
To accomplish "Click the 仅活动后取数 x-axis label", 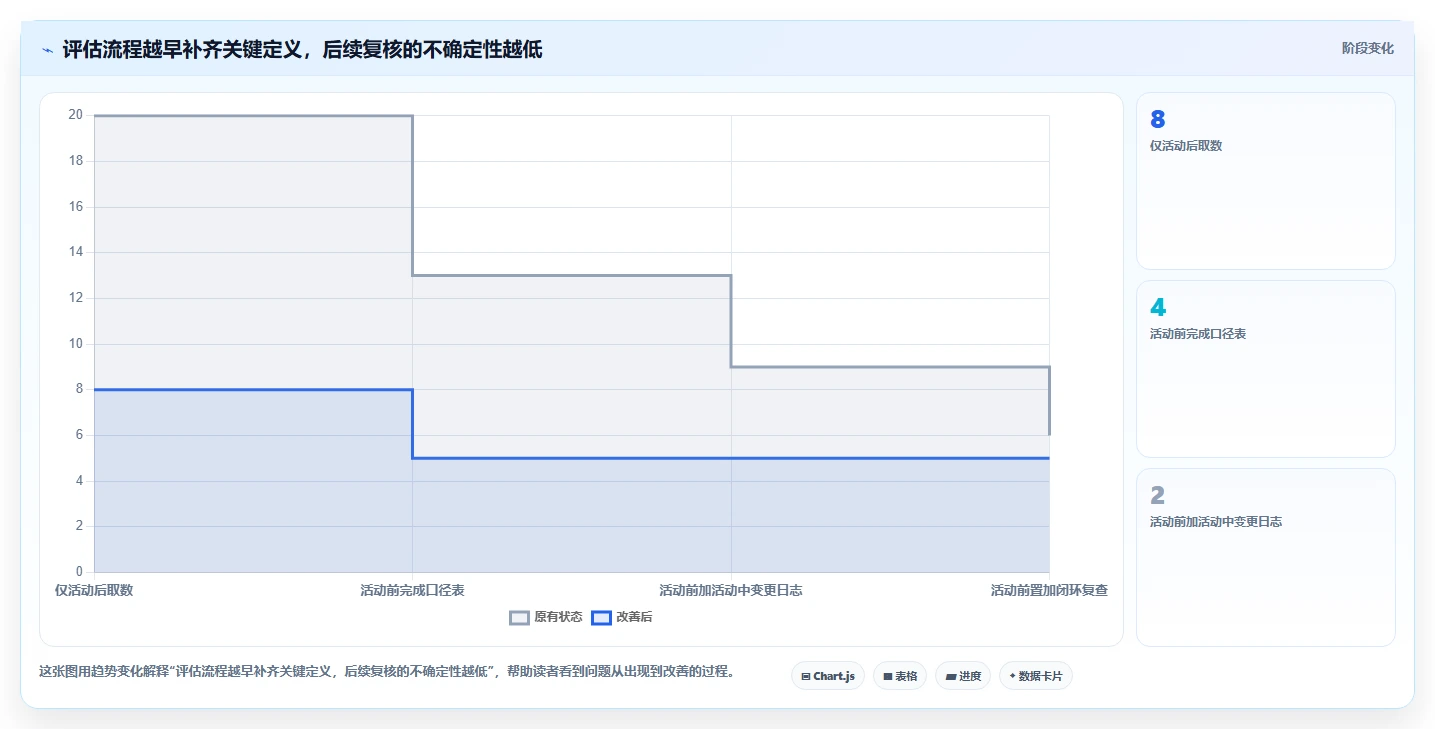I will point(94,591).
